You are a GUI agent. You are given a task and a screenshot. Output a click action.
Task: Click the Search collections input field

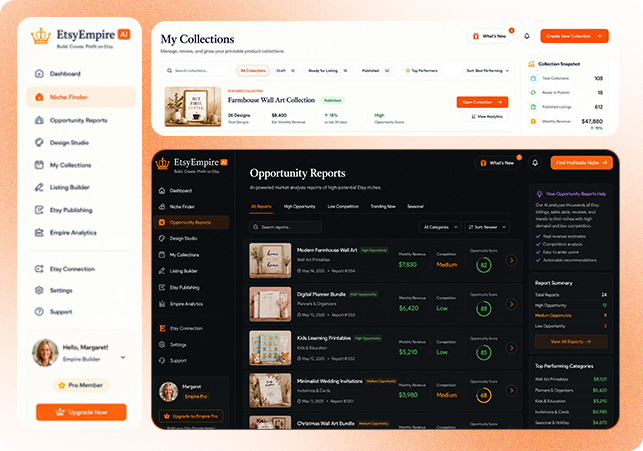(x=197, y=71)
